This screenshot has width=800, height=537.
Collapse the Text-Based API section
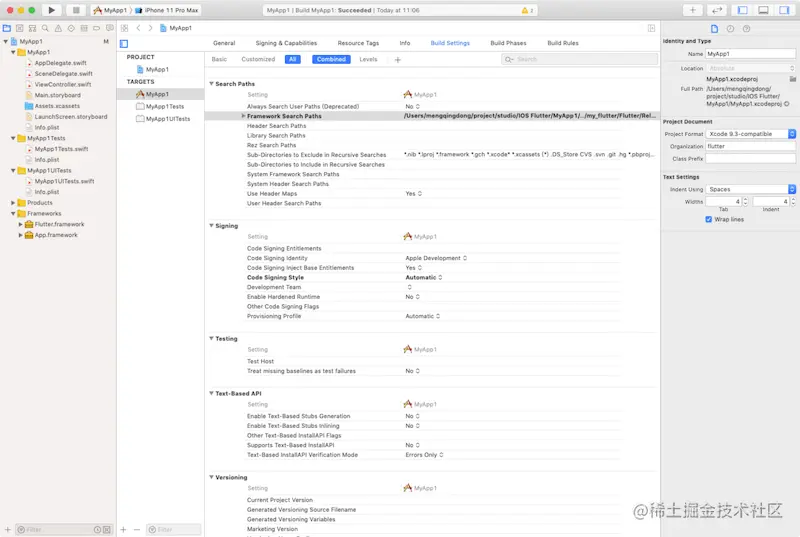pyautogui.click(x=211, y=393)
